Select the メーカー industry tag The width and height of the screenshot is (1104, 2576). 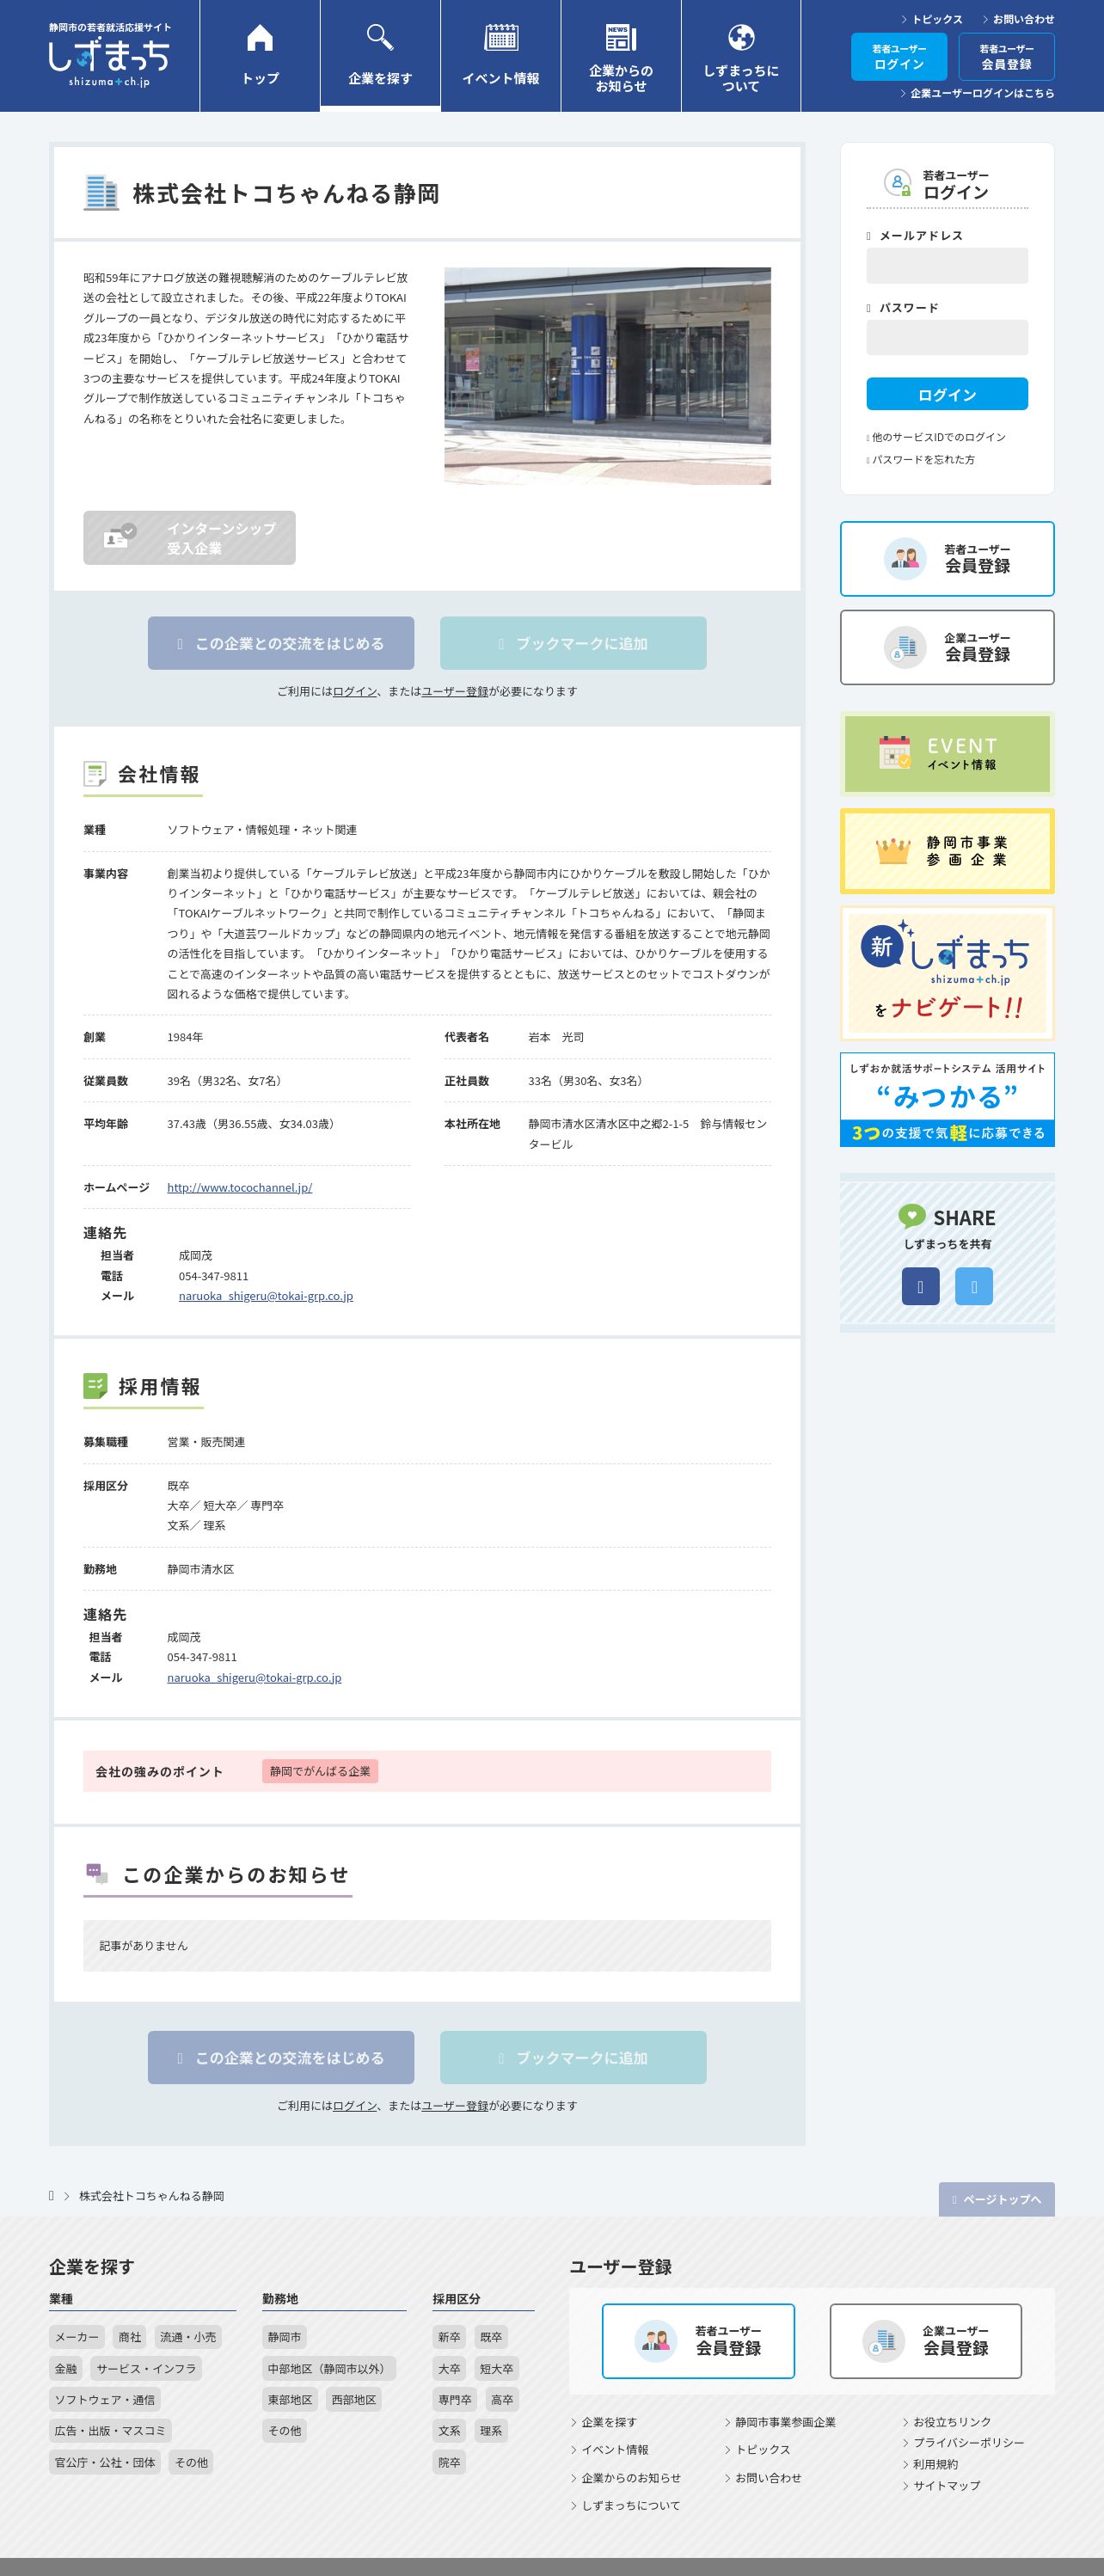pos(77,2337)
